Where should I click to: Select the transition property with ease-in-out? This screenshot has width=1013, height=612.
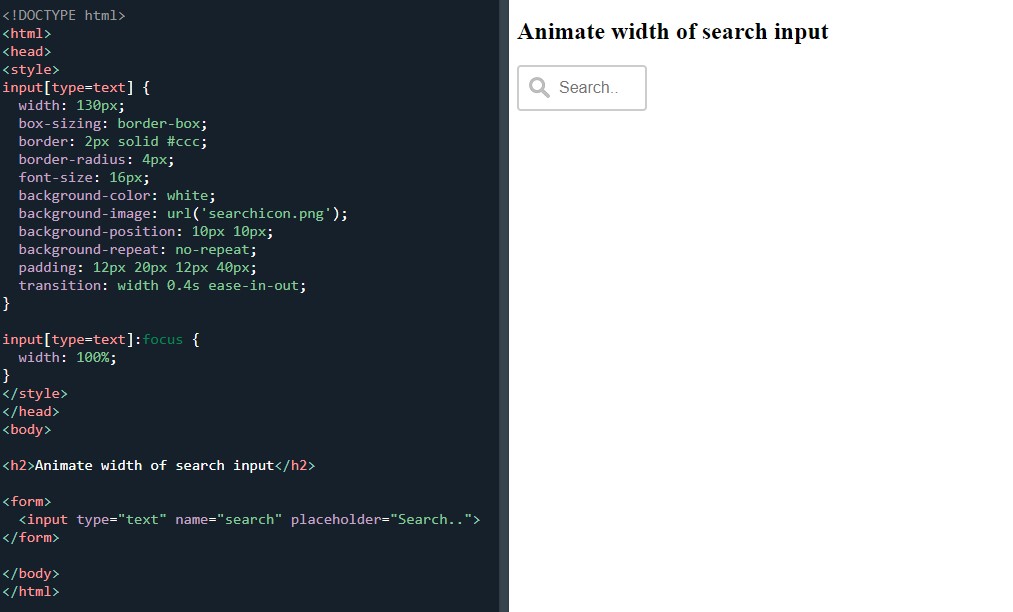click(x=165, y=285)
